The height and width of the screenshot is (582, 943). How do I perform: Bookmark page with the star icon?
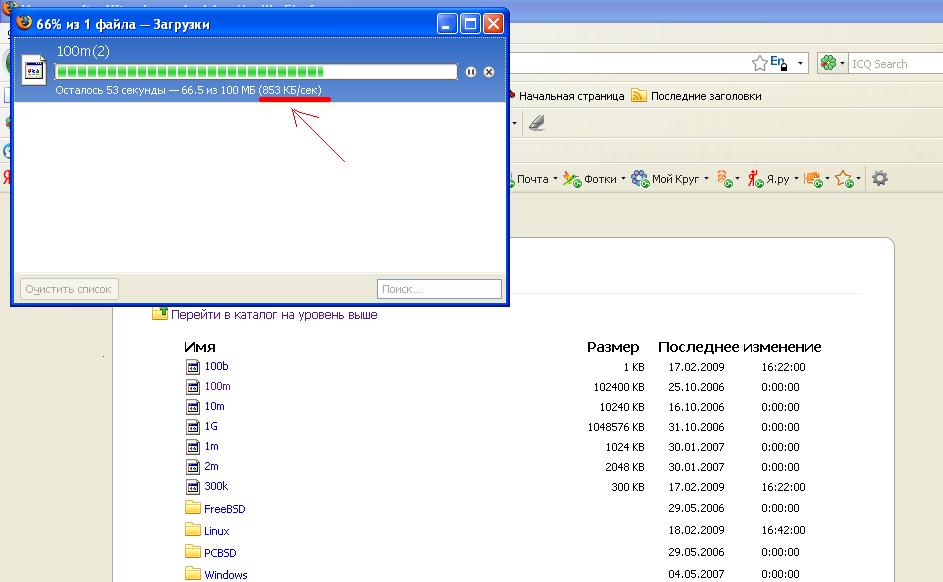coord(760,63)
